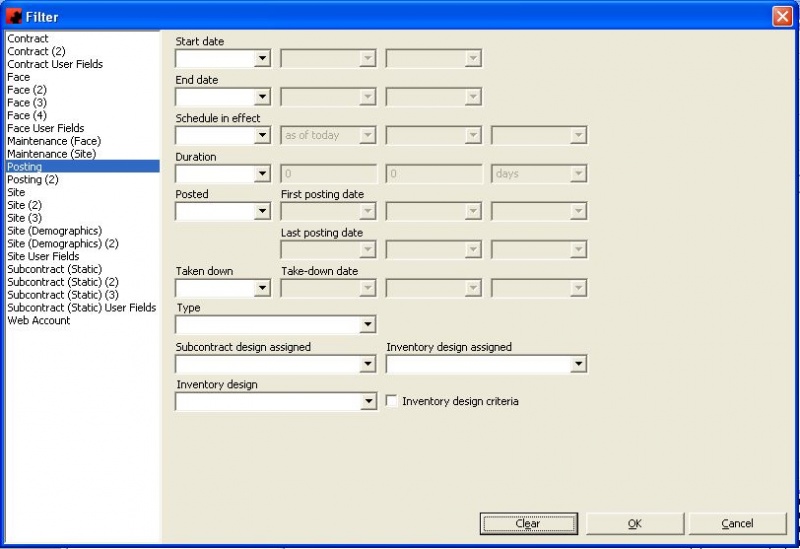Choose Maintenance (Site) from list

tap(51, 154)
